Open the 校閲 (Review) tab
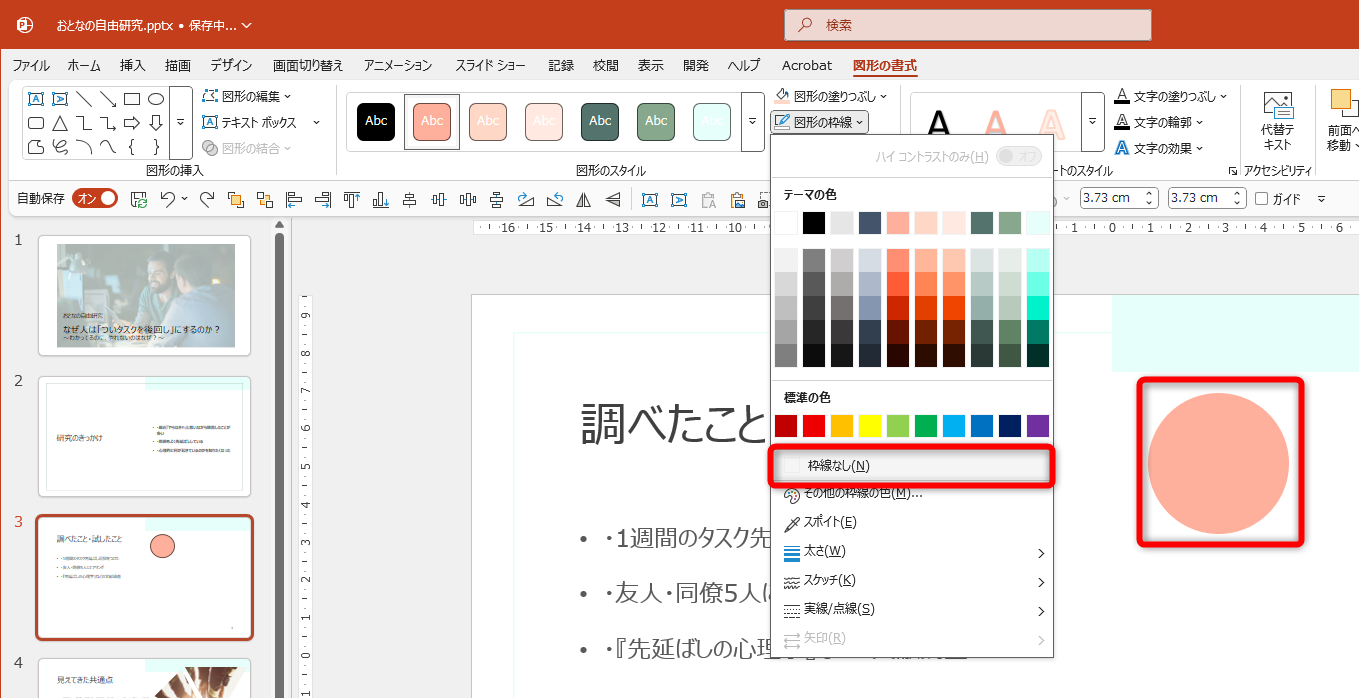The image size is (1359, 698). point(605,64)
